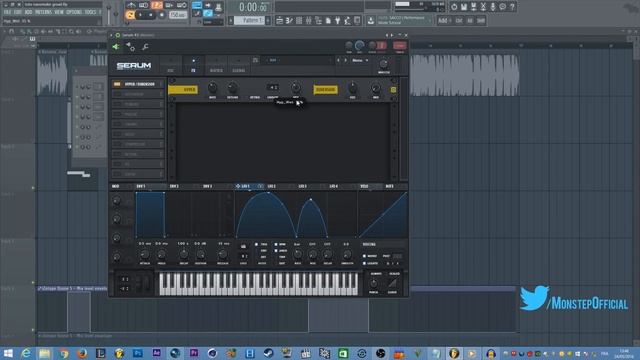Open the playlist view from shortcut icons
This screenshot has height=360, width=640.
tap(279, 20)
